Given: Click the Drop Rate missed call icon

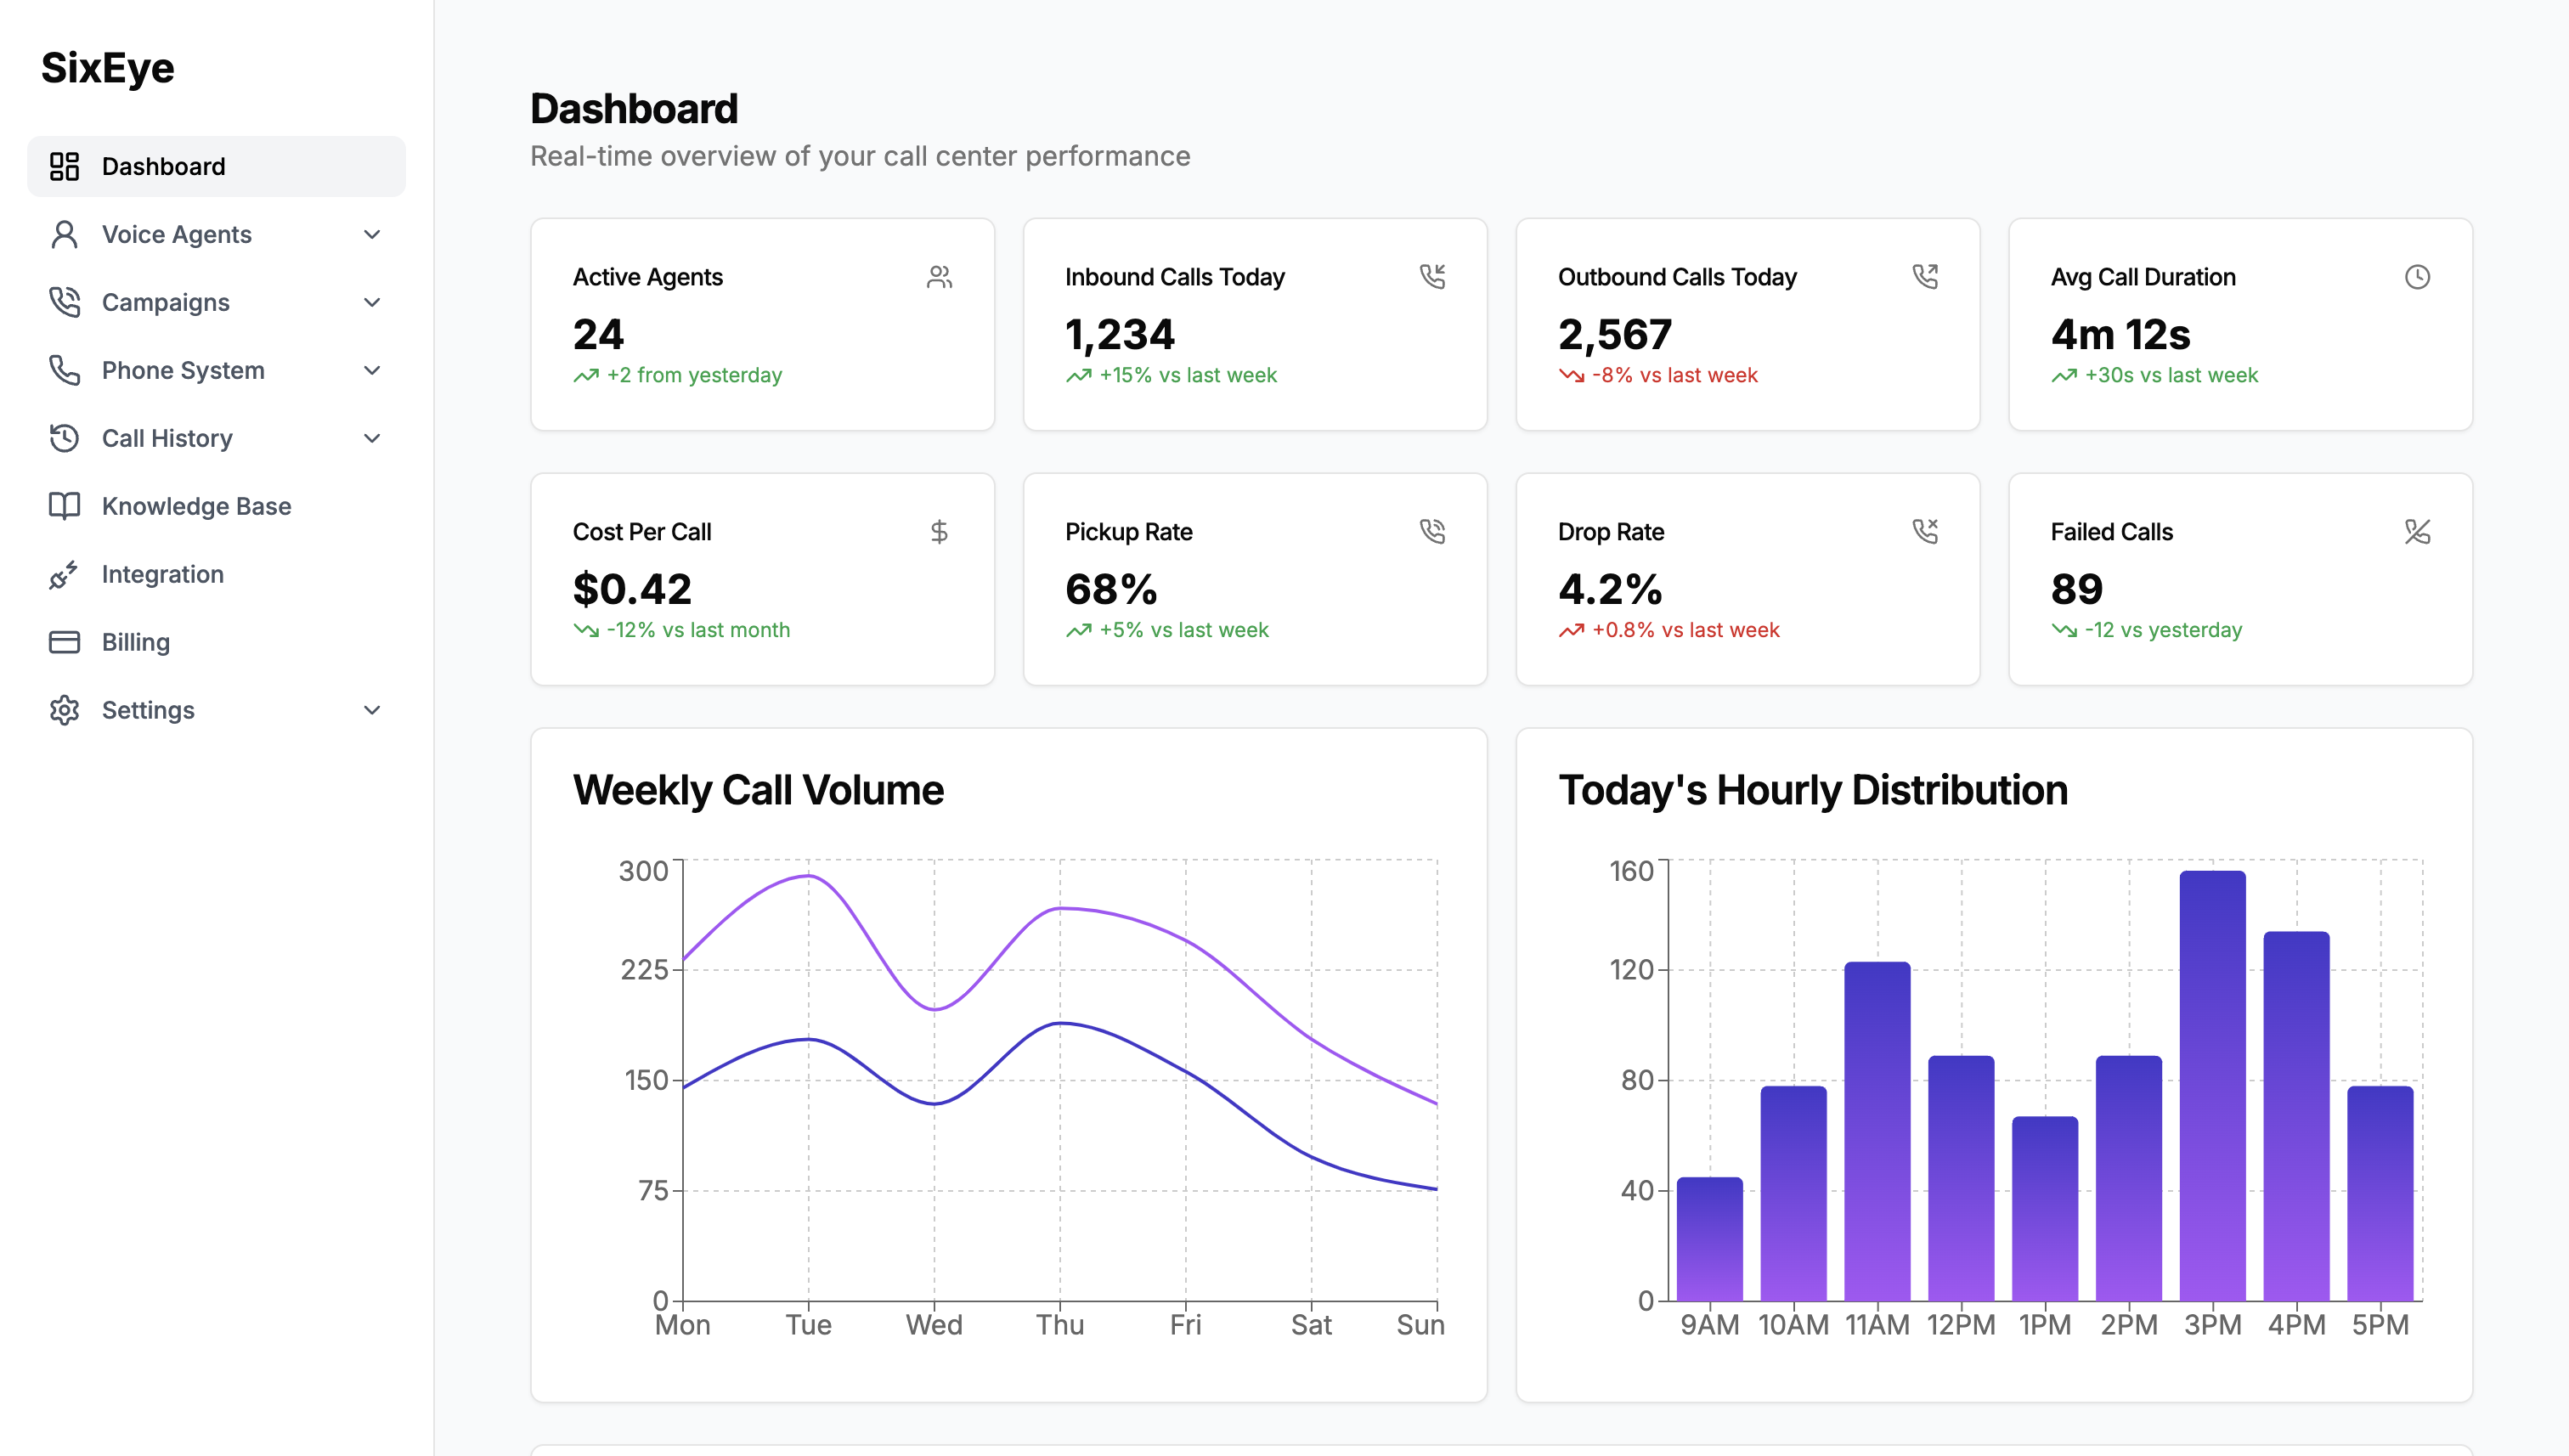Looking at the screenshot, I should point(1925,532).
